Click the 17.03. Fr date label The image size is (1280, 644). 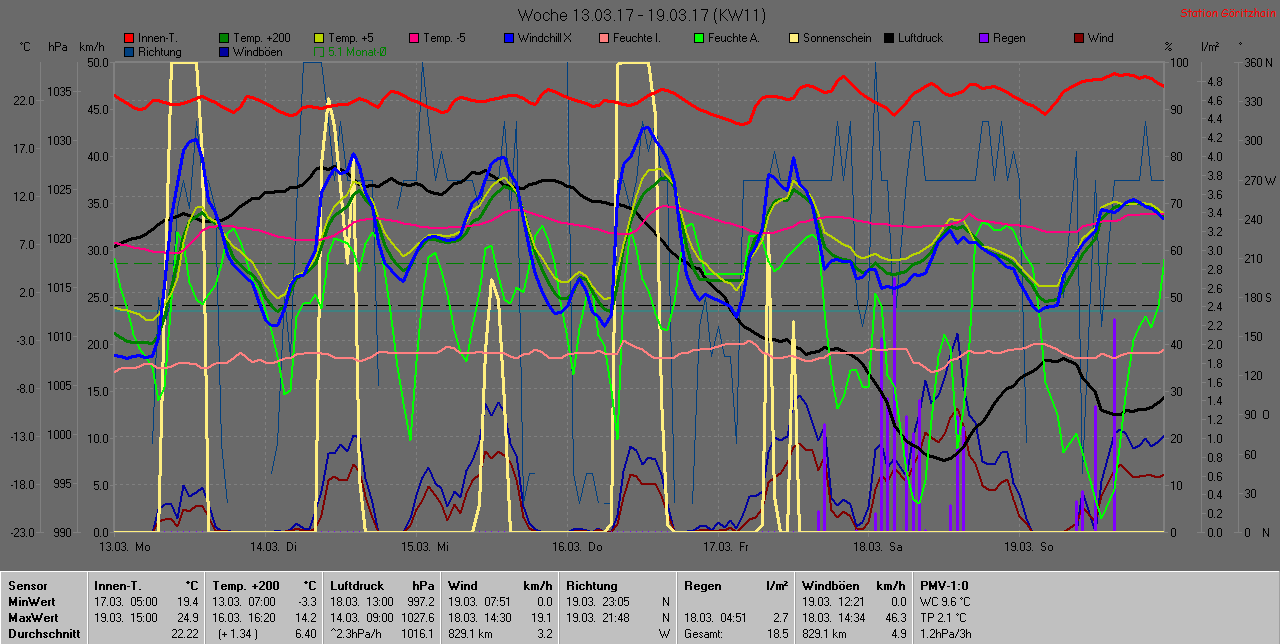point(726,547)
